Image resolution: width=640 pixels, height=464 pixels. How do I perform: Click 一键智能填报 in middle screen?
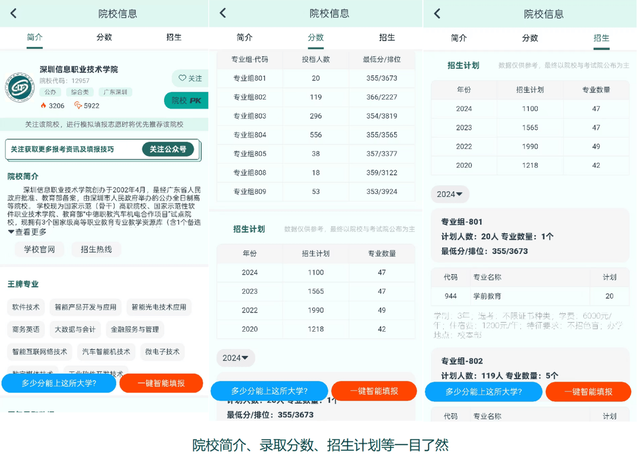pos(374,391)
